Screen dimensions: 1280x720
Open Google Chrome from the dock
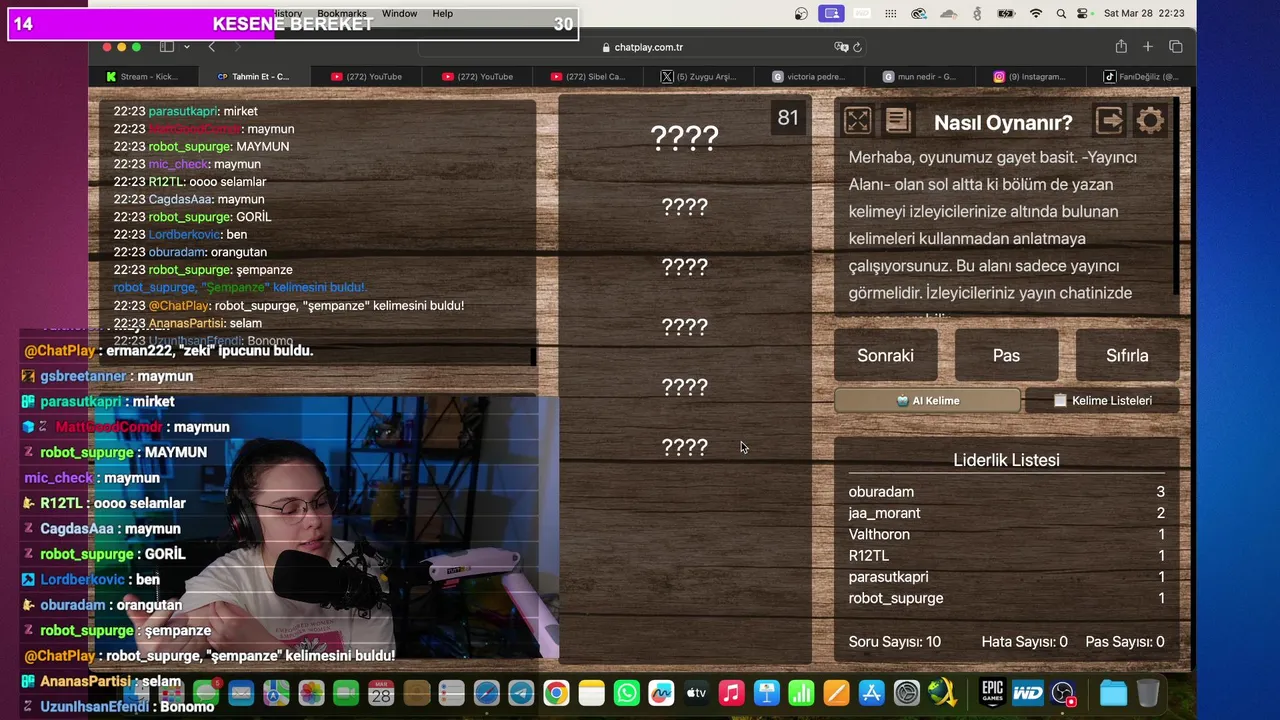coord(556,693)
